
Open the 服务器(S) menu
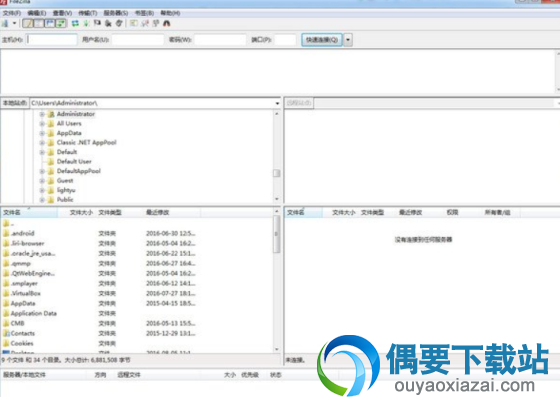116,13
